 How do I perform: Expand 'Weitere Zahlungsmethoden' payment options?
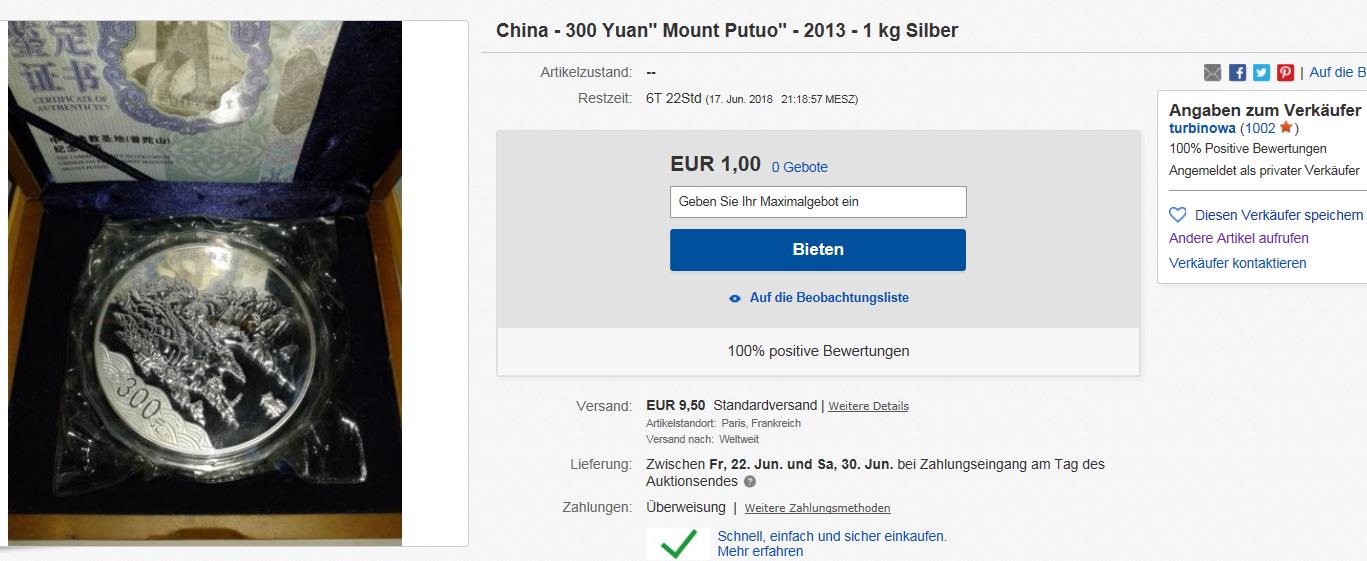[817, 508]
